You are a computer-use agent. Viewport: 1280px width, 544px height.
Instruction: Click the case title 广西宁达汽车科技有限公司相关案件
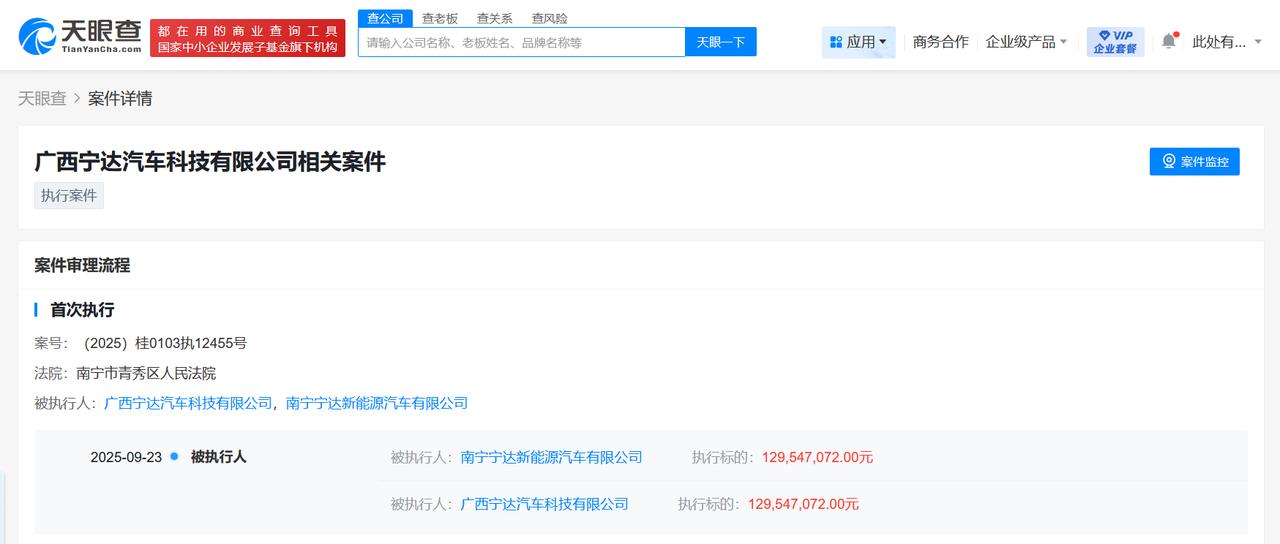210,161
